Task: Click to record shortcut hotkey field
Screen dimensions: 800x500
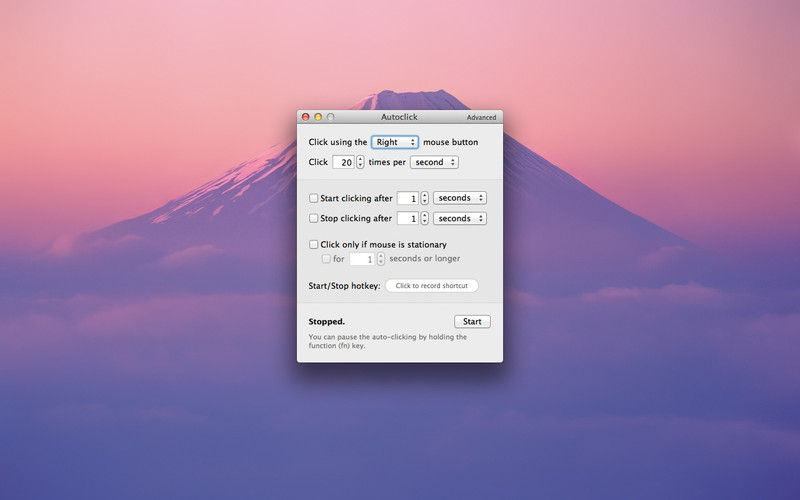Action: 432,286
